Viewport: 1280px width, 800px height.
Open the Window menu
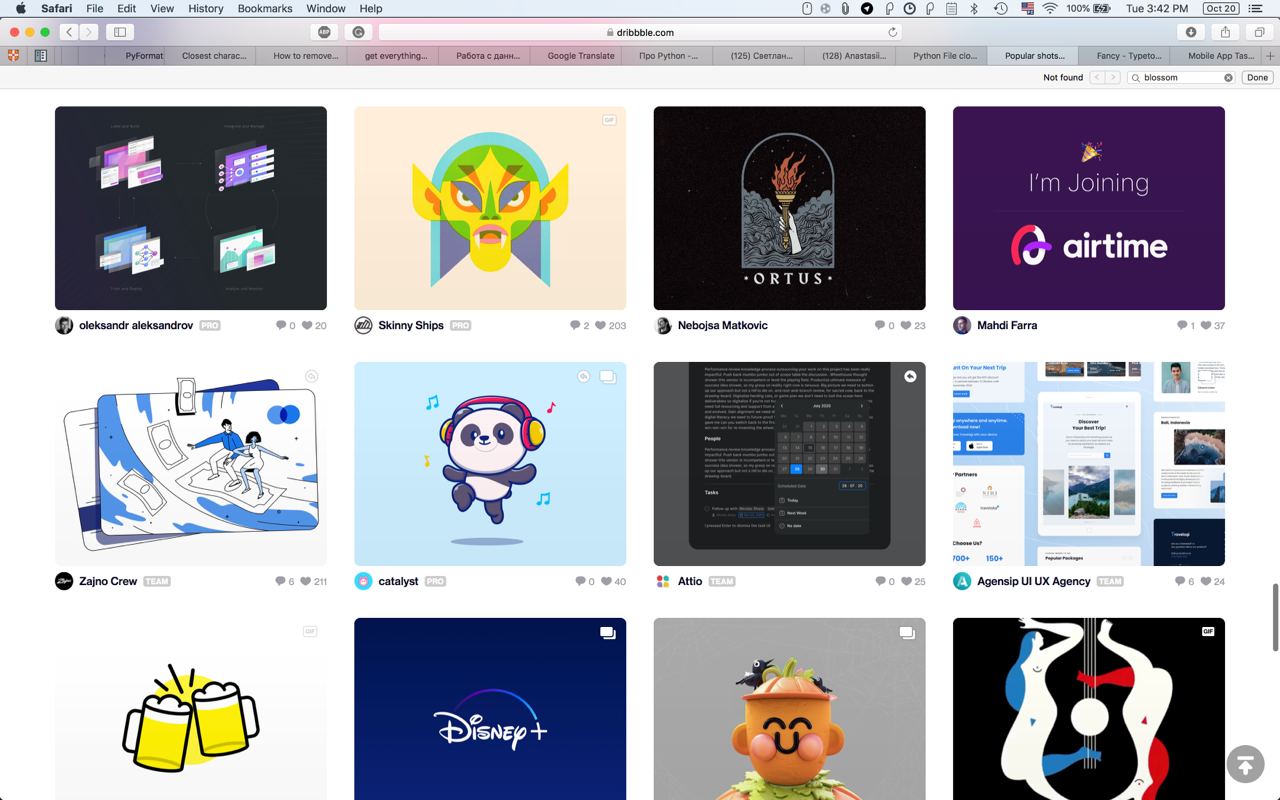coord(326,8)
